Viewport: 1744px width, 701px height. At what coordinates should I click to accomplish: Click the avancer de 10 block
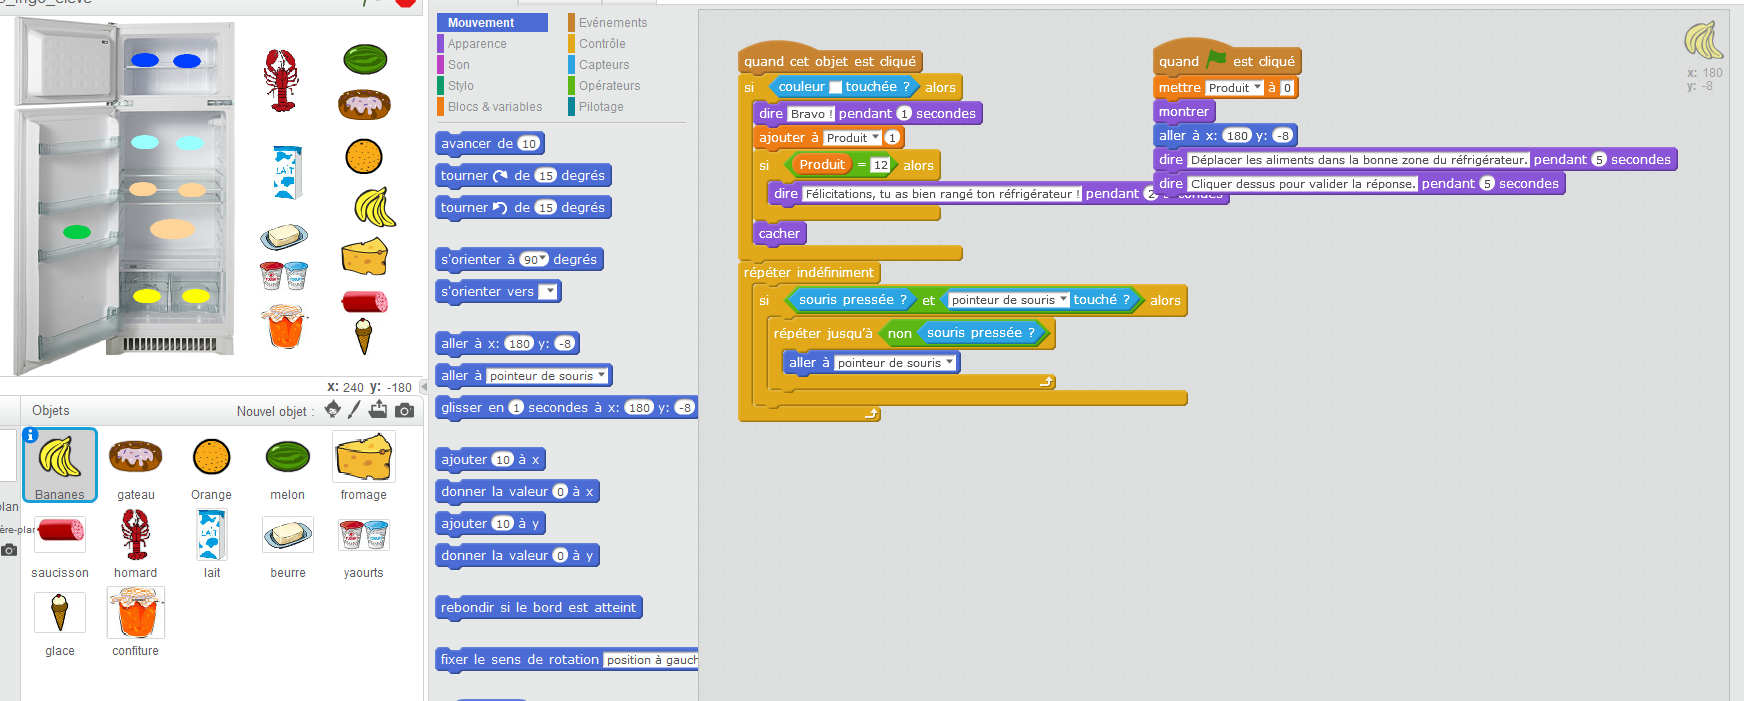(x=490, y=143)
